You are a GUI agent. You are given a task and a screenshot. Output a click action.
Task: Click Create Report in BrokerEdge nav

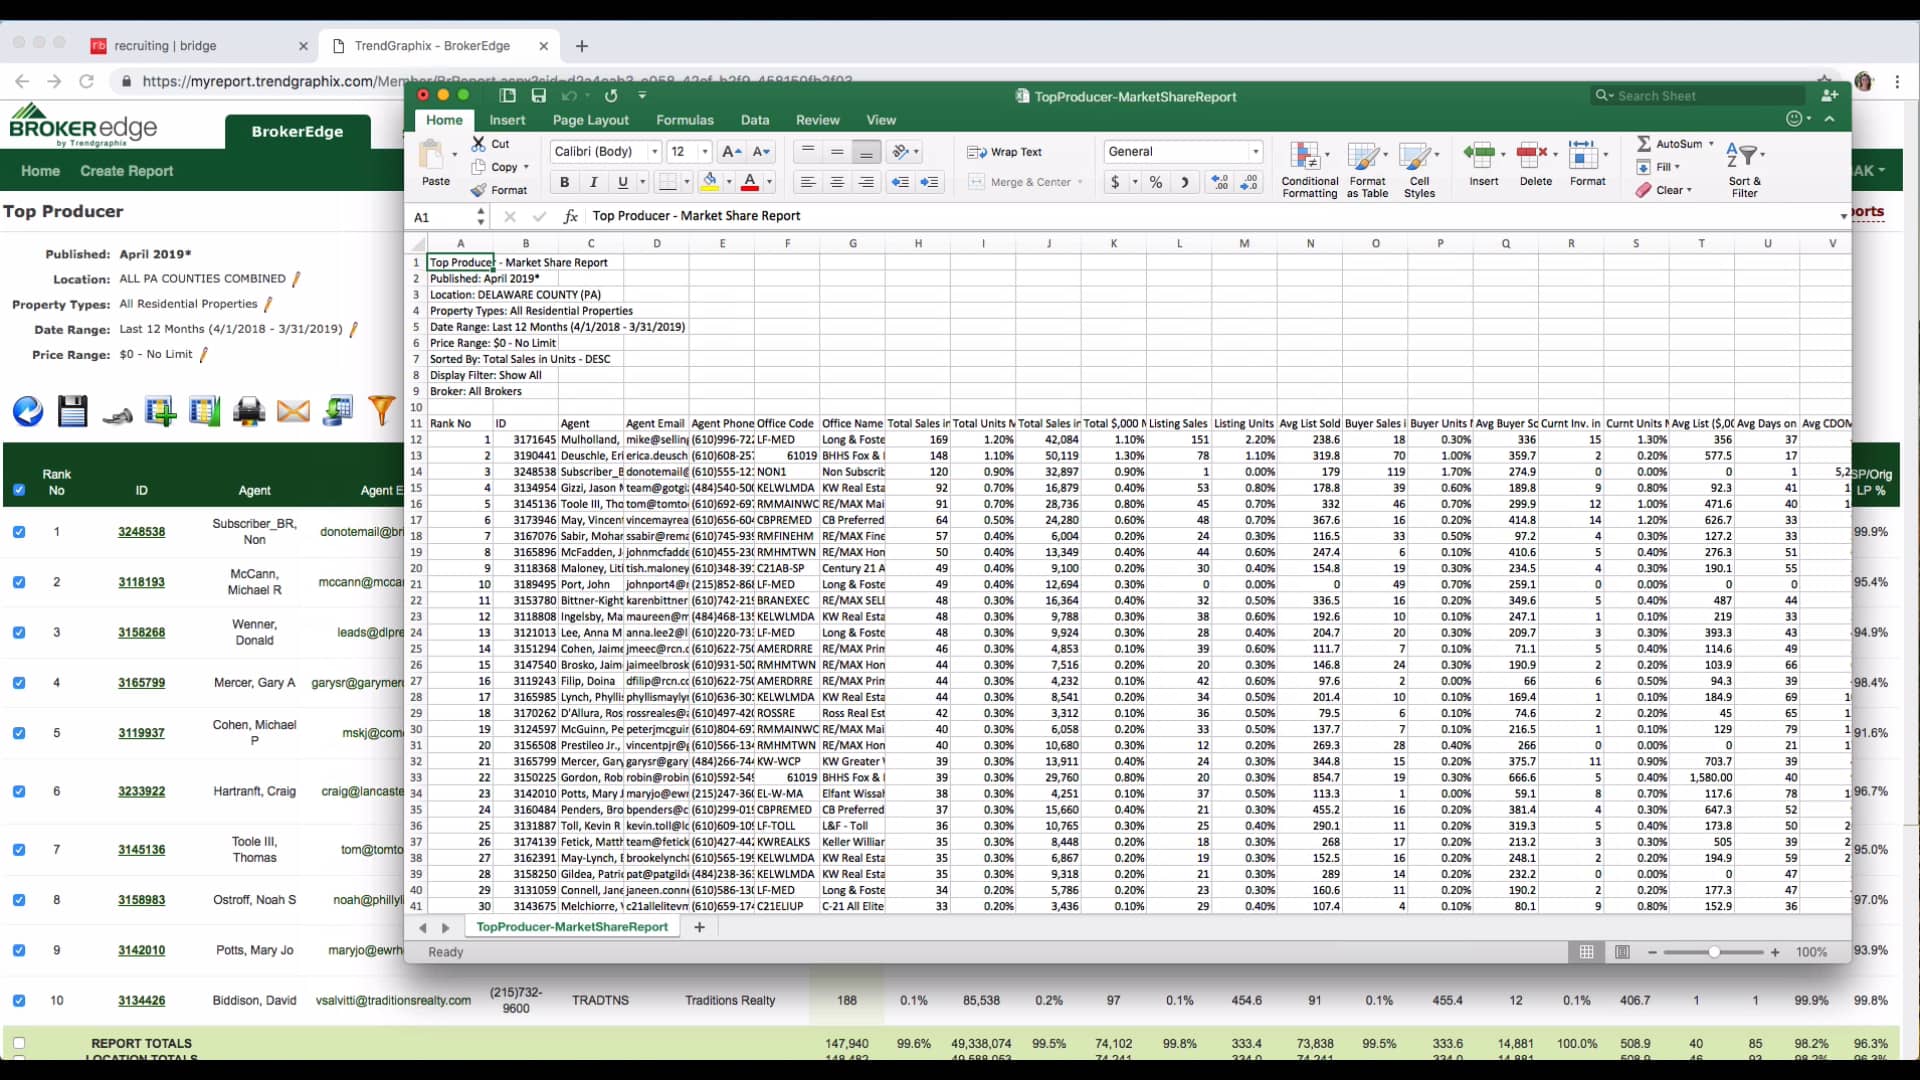[x=127, y=171]
